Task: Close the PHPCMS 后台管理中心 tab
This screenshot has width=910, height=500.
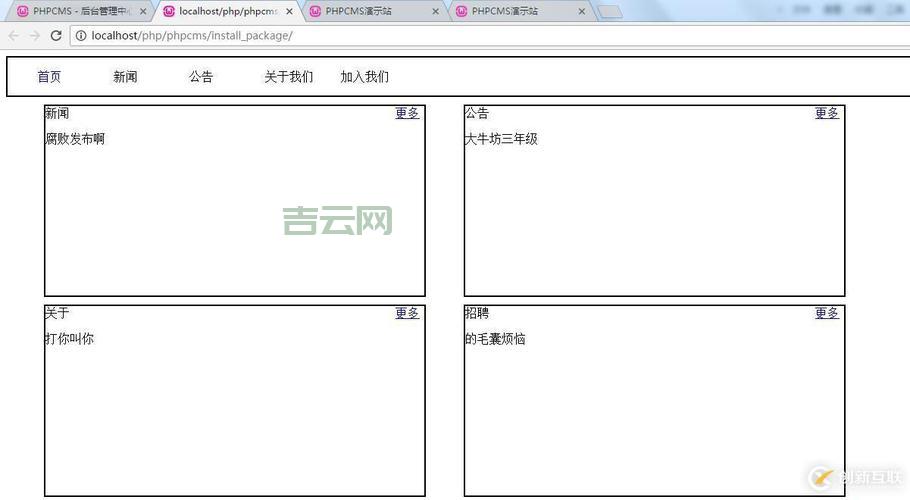Action: tap(143, 11)
